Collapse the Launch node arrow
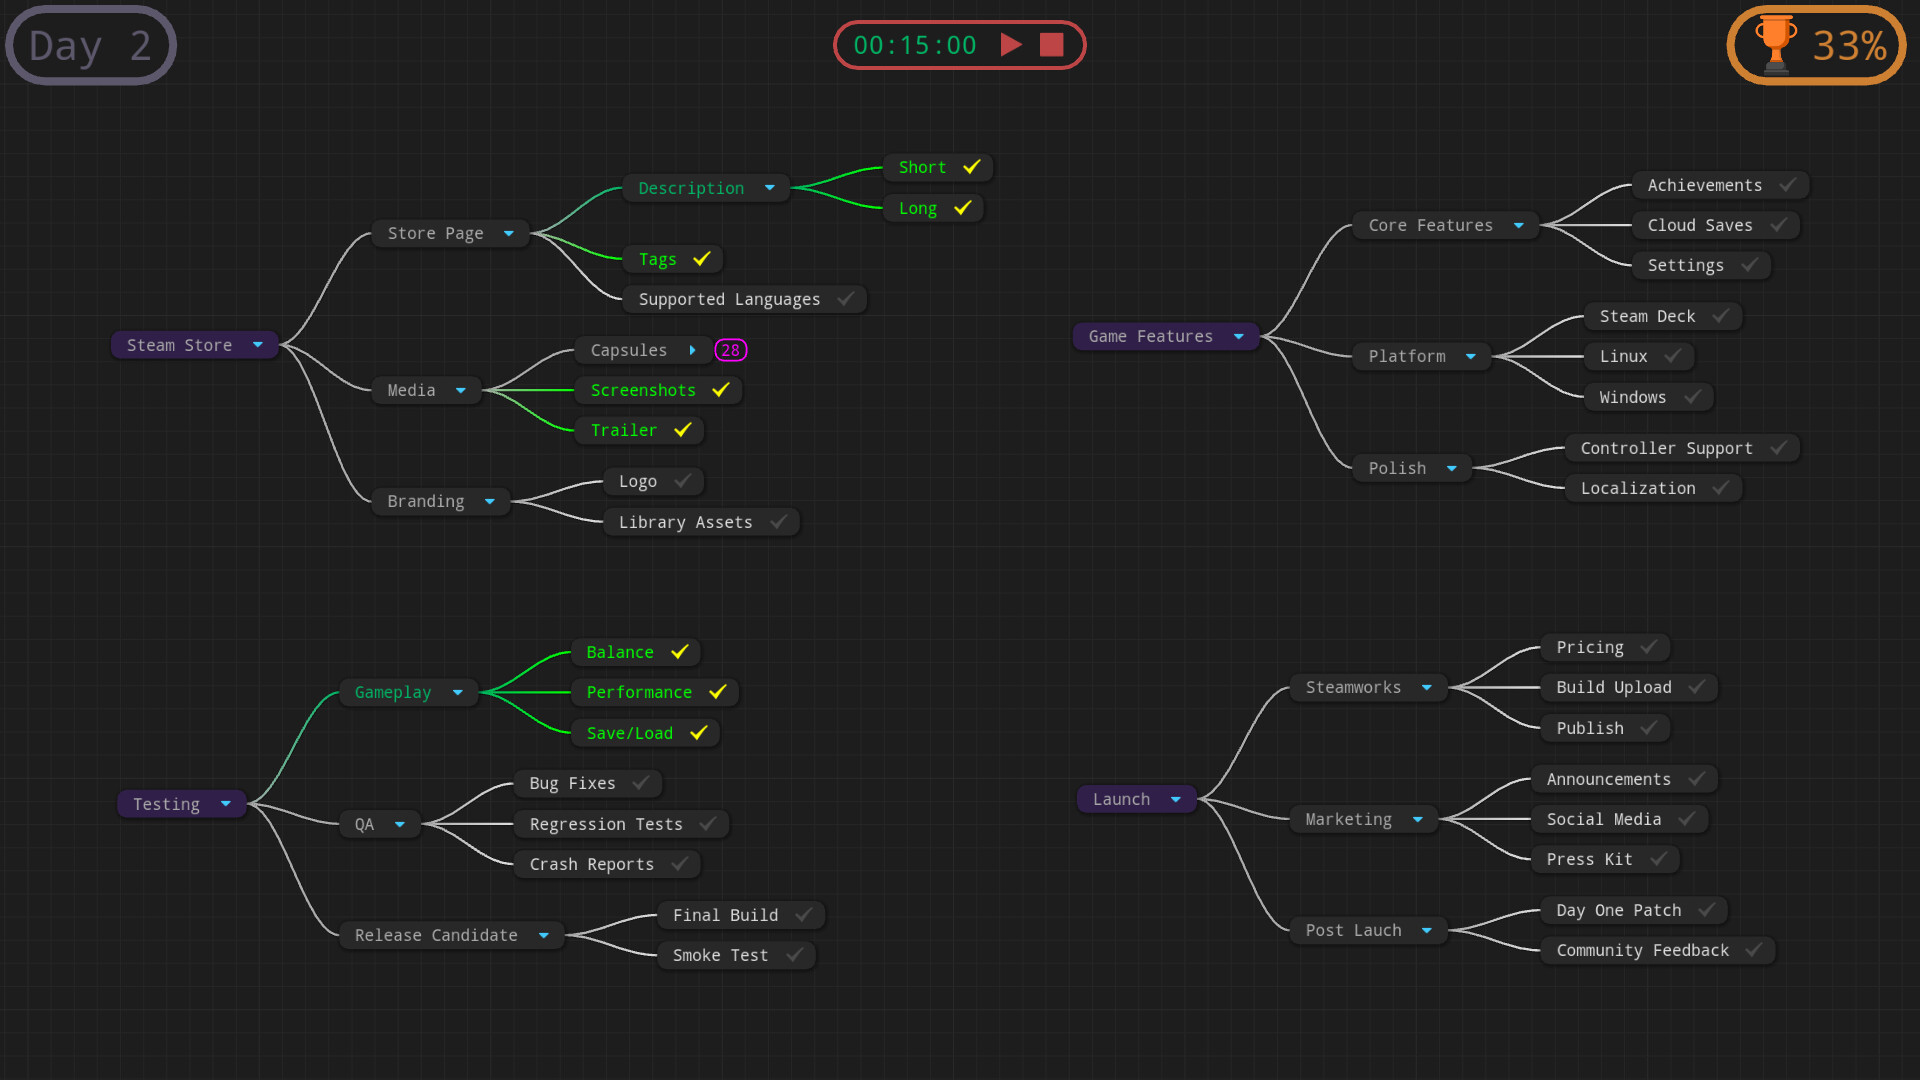This screenshot has width=1920, height=1080. 1176,799
